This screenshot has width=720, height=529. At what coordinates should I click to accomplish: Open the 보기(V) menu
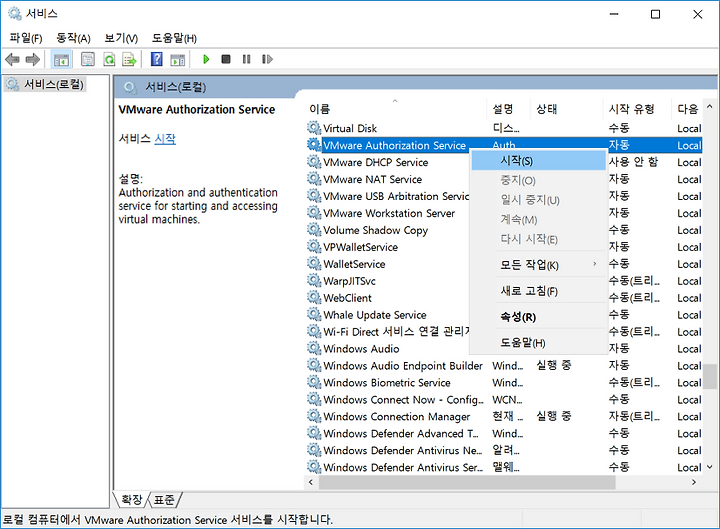pyautogui.click(x=121, y=38)
